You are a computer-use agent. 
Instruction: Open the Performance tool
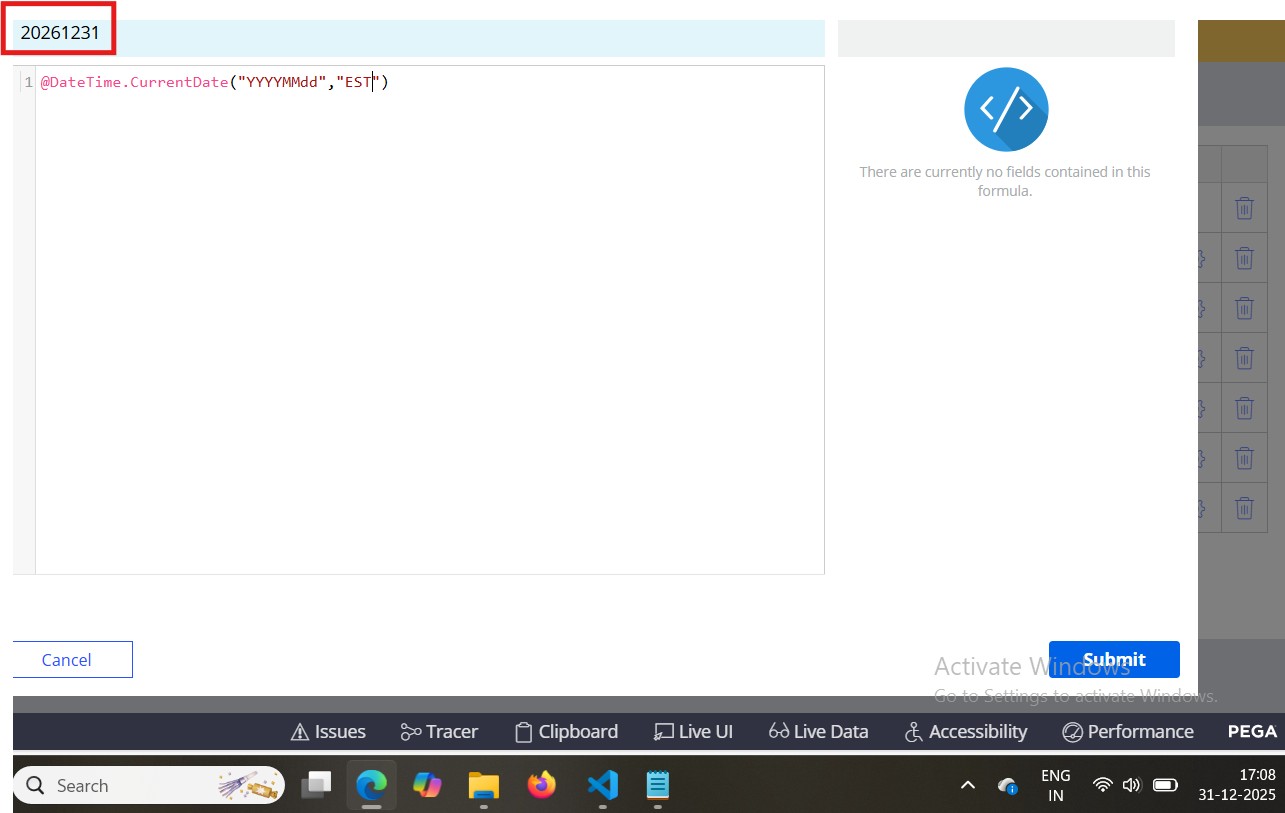[x=1128, y=732]
